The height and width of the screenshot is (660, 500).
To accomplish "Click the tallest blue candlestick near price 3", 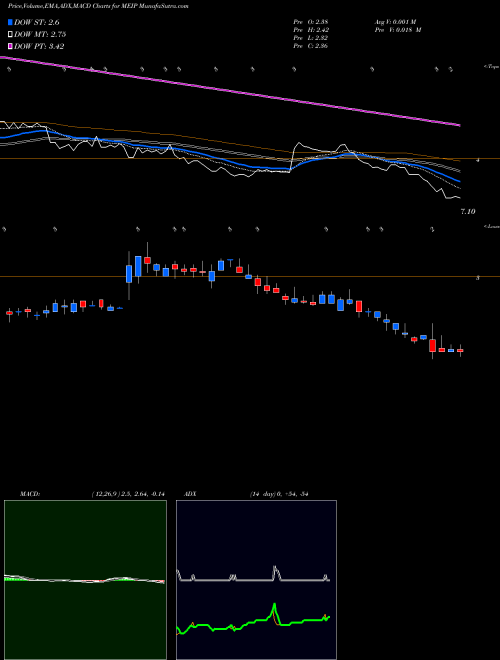I will pyautogui.click(x=138, y=266).
